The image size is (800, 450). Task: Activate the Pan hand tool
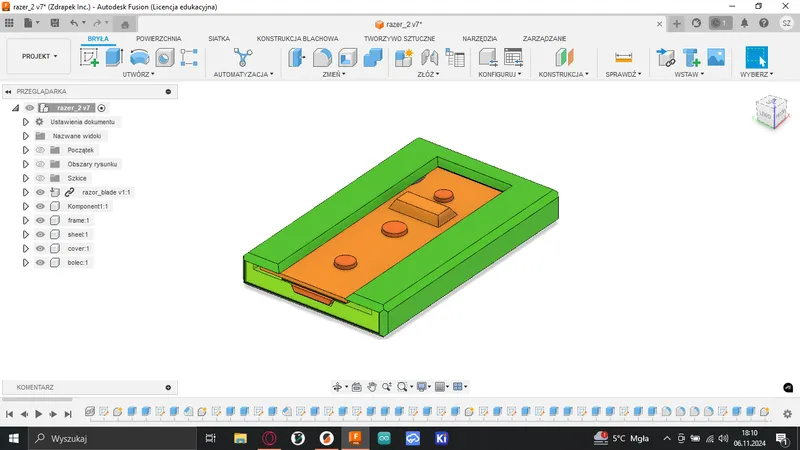[372, 386]
